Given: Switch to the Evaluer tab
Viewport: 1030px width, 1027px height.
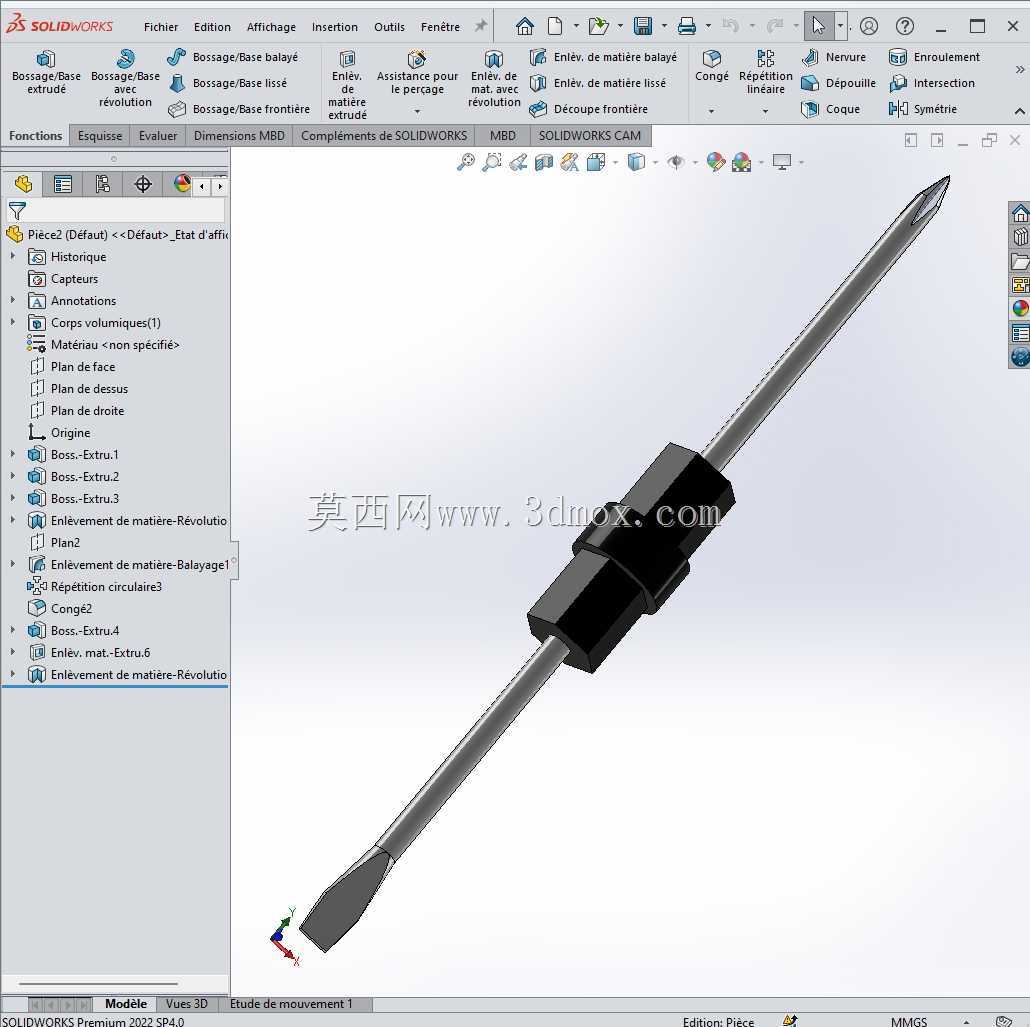Looking at the screenshot, I should click(x=158, y=135).
